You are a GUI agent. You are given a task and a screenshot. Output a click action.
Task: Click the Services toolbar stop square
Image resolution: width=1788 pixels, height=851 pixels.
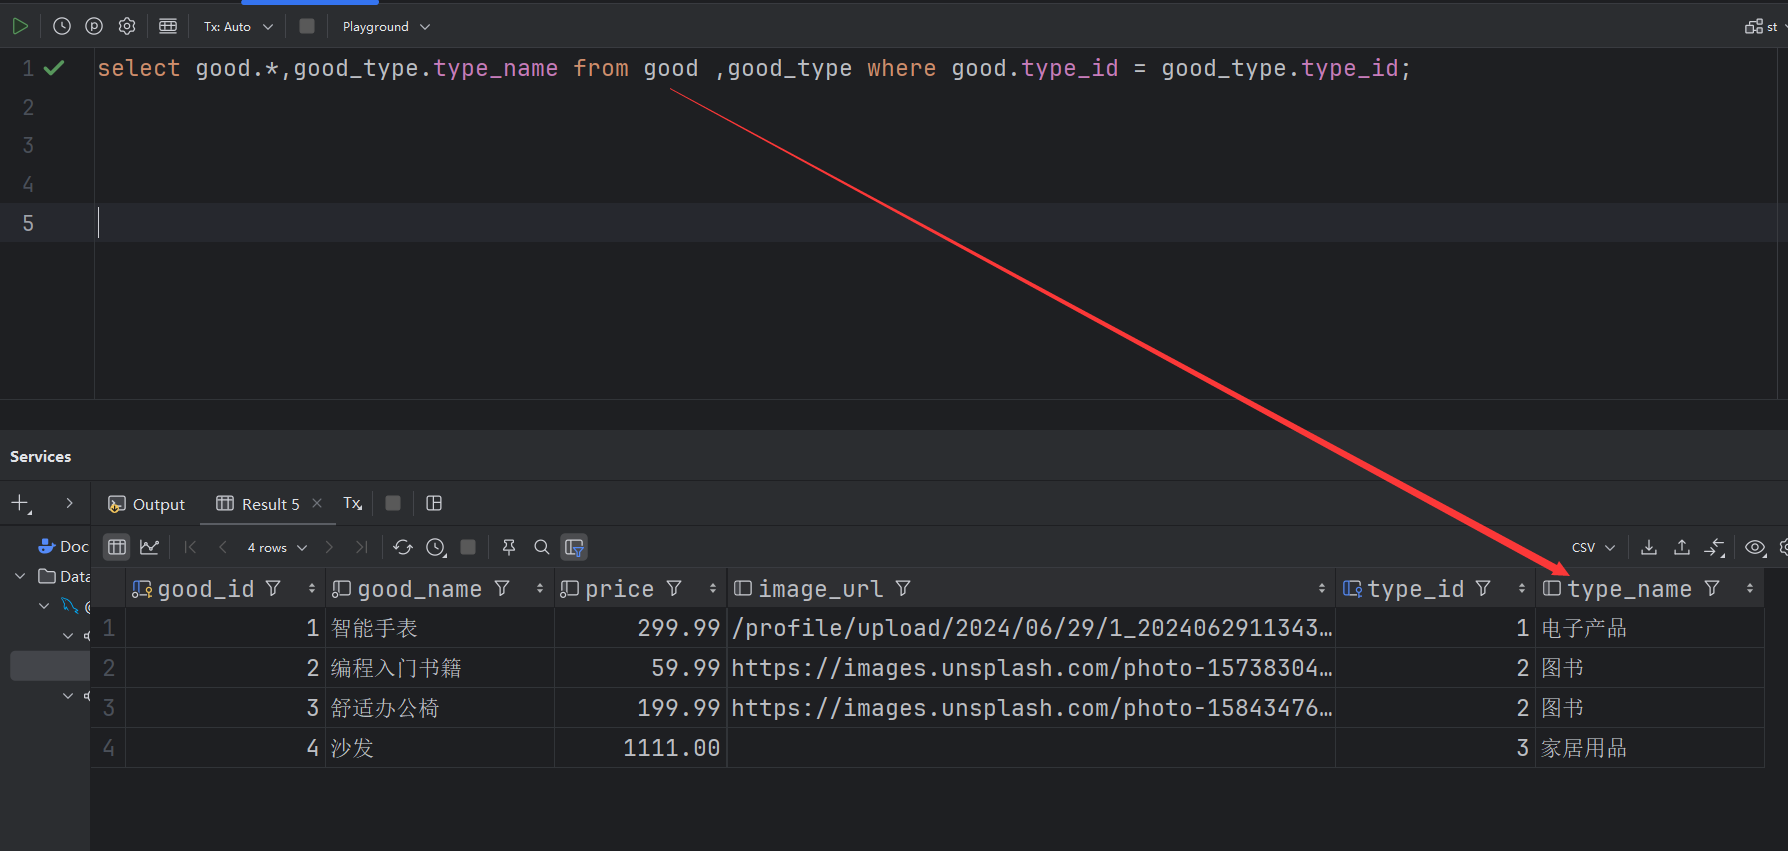click(393, 503)
